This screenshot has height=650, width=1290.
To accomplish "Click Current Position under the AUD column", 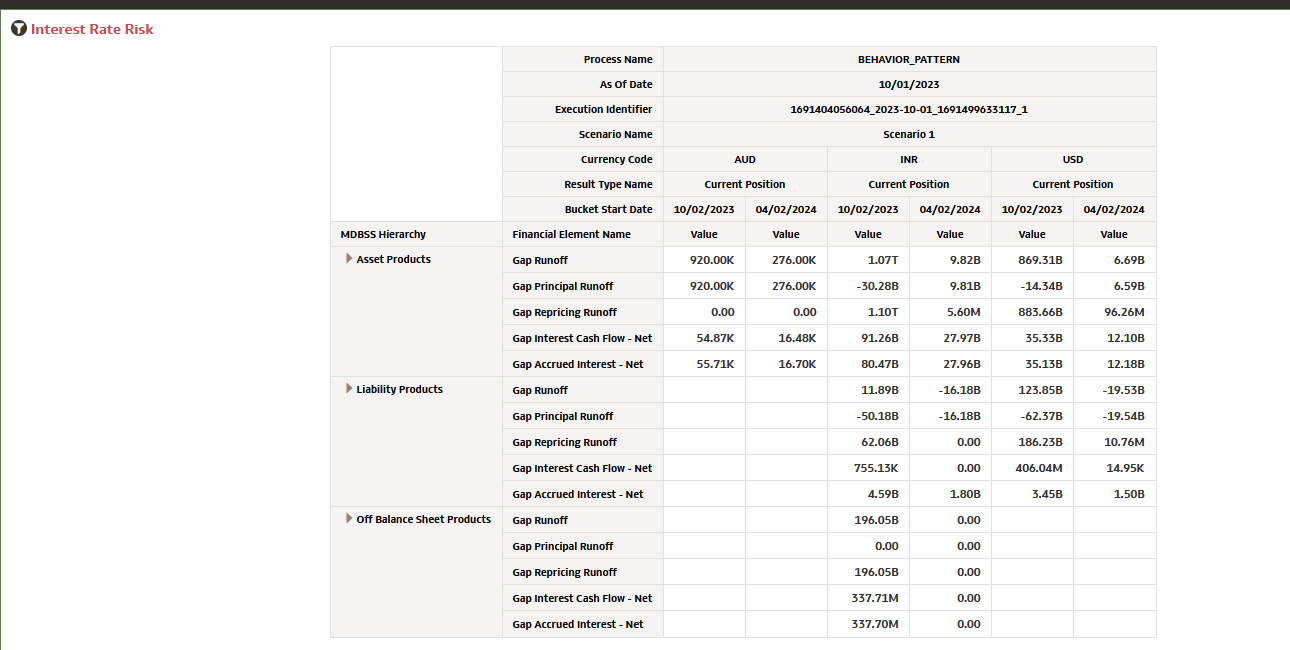I will click(x=745, y=185).
